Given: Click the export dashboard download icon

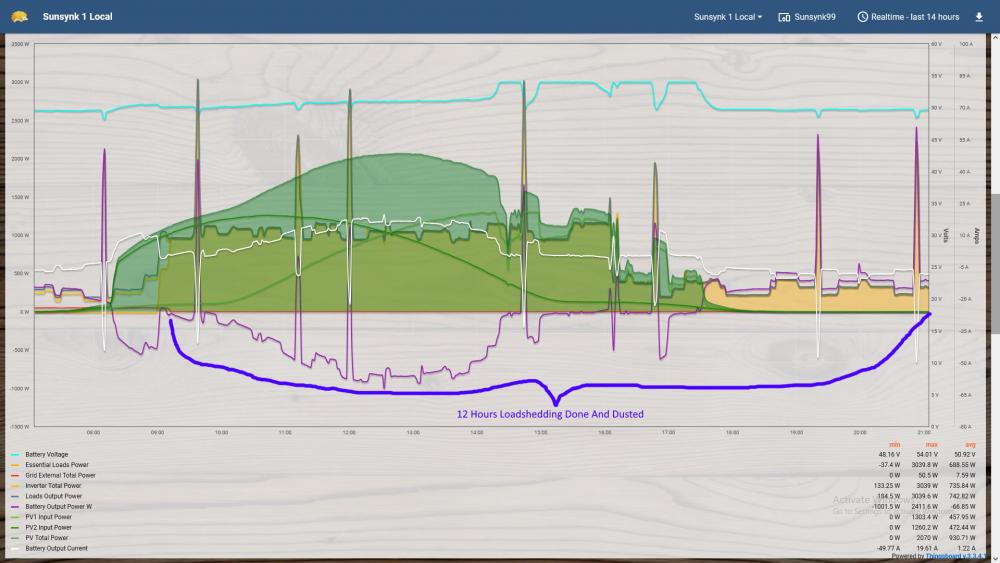Looking at the screenshot, I should [979, 17].
